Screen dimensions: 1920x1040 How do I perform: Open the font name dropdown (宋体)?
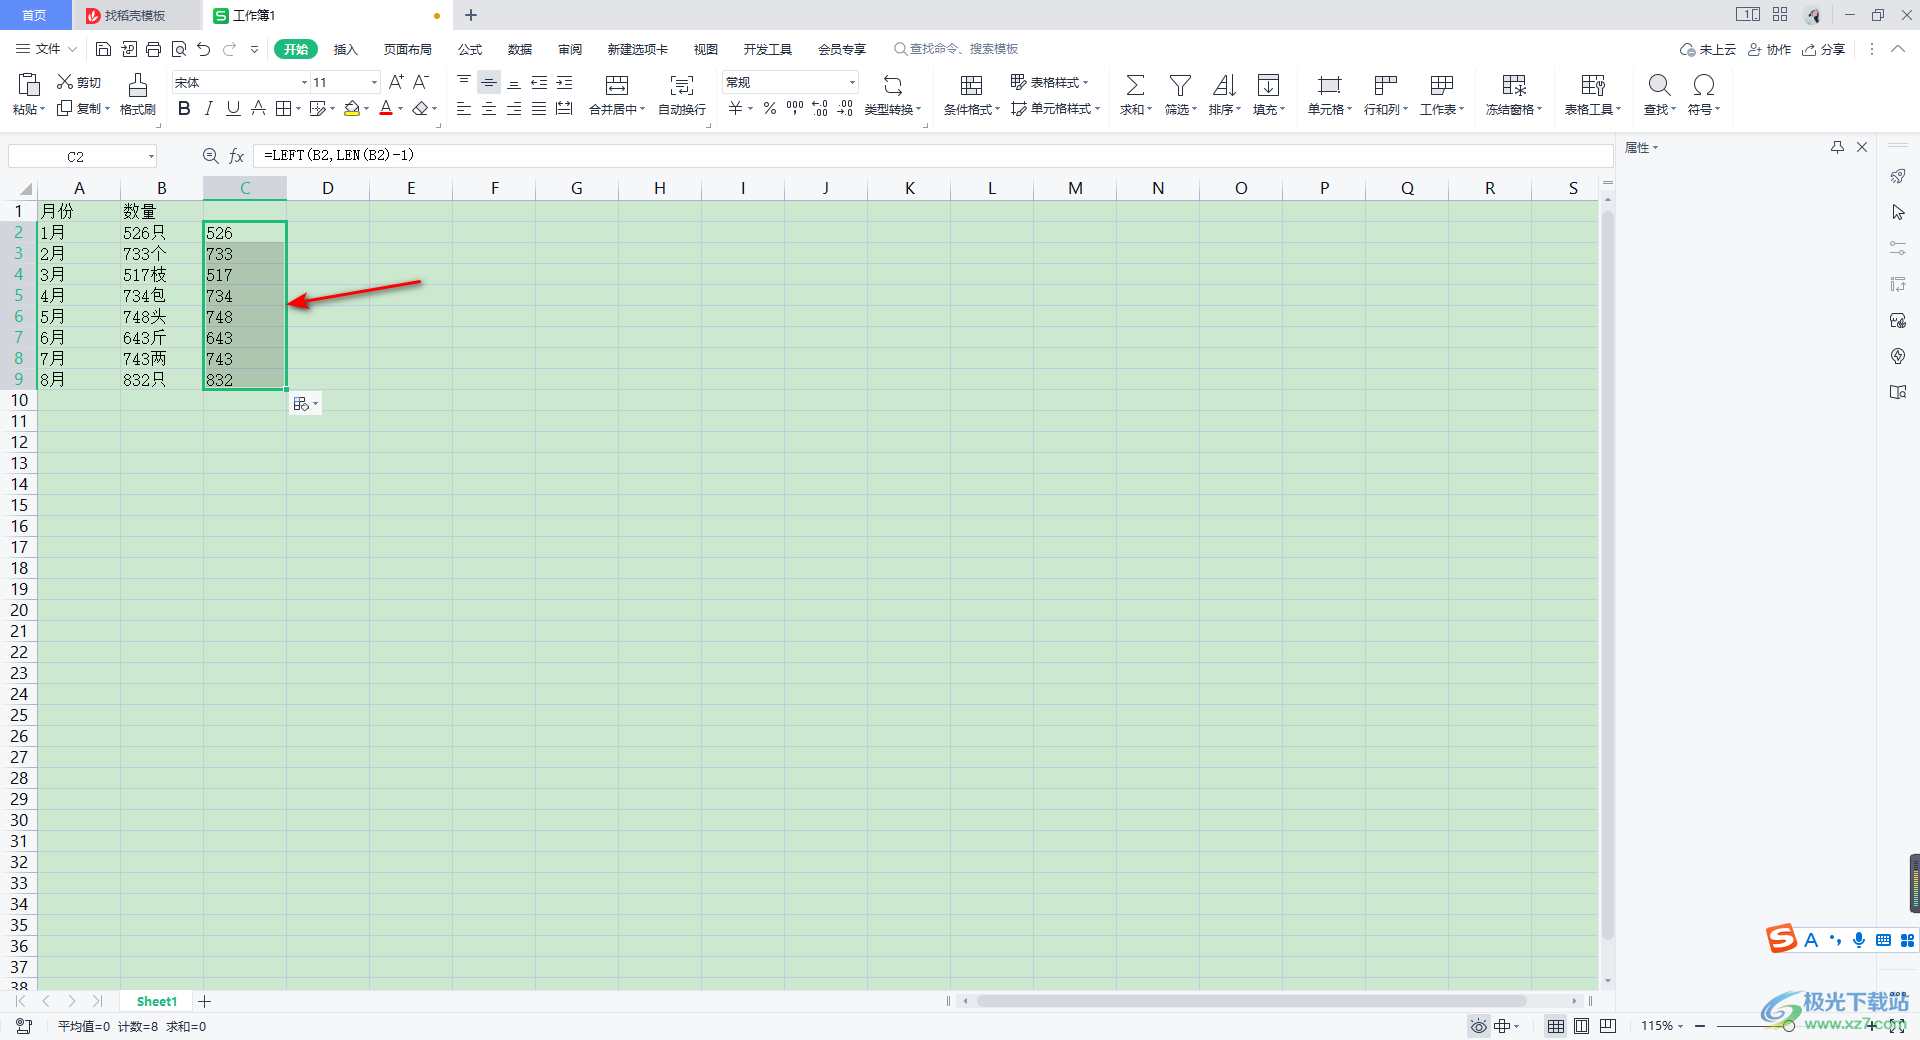click(x=304, y=82)
